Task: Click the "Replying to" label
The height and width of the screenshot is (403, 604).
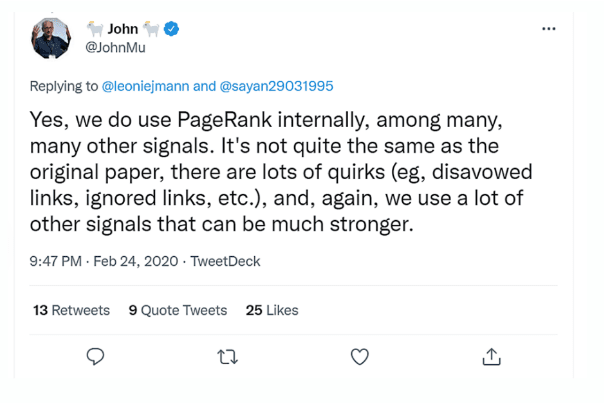Action: 65,87
